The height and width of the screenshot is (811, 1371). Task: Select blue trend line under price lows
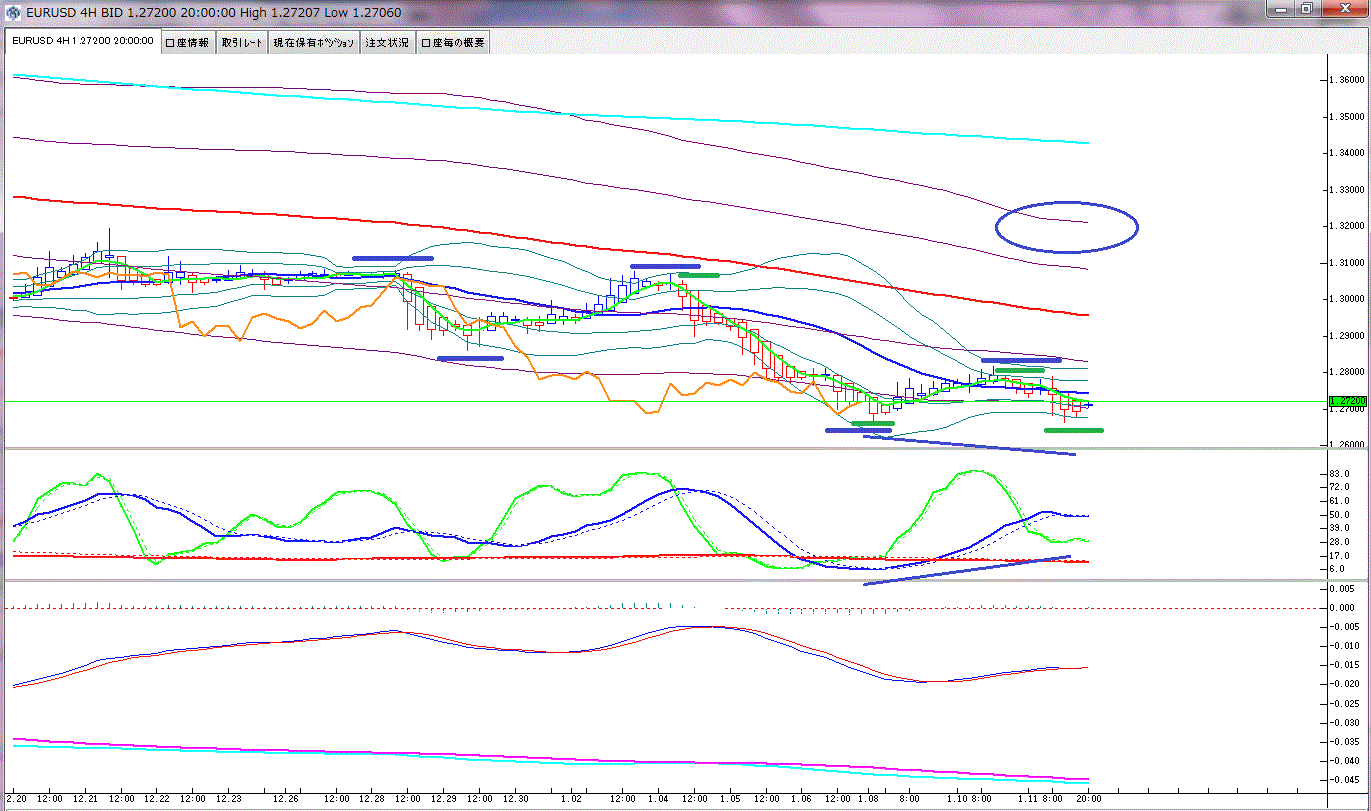click(x=968, y=445)
